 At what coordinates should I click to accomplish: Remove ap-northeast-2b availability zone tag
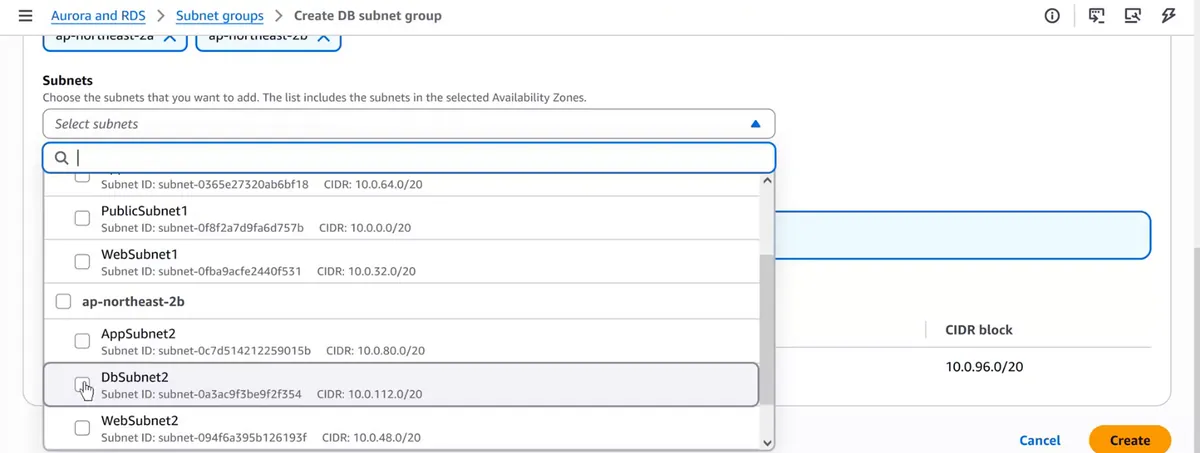(323, 38)
